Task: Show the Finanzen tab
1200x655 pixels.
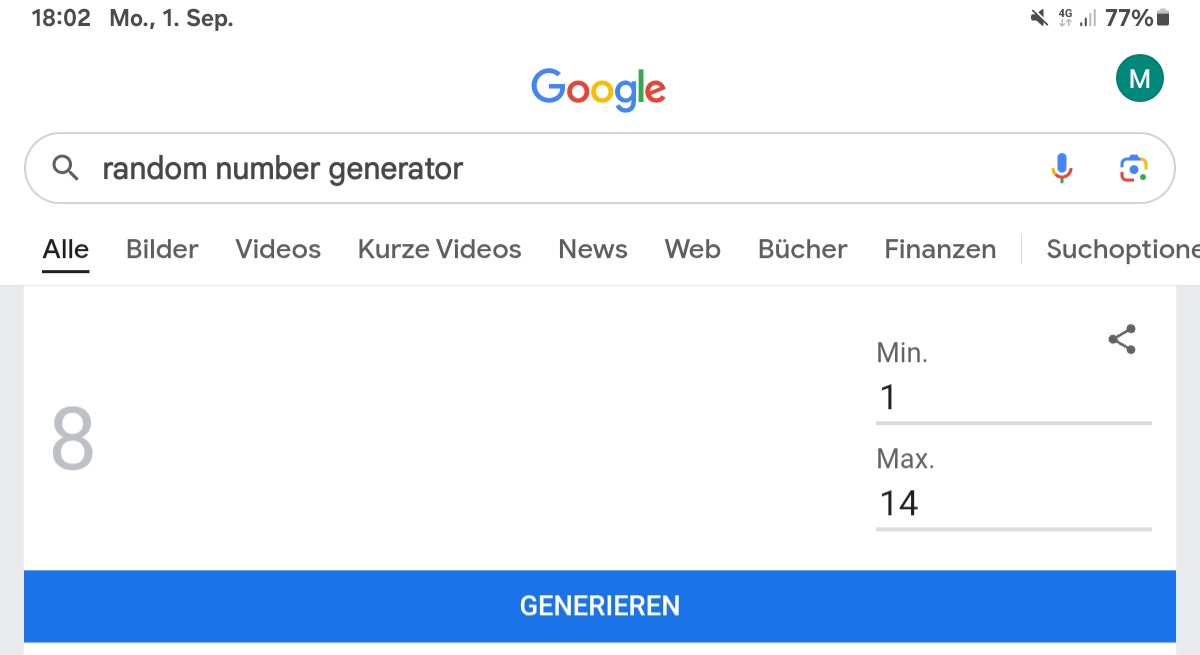Action: pos(940,249)
